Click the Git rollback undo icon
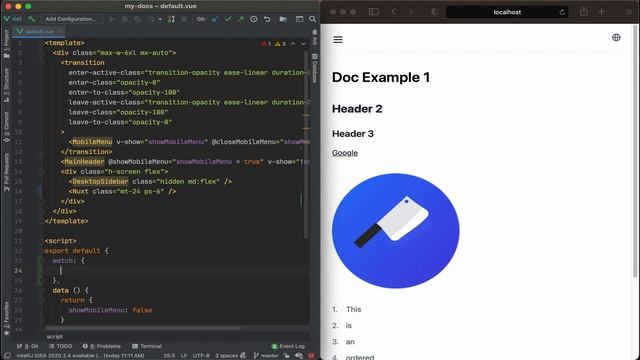This screenshot has width=640, height=360. [267, 19]
